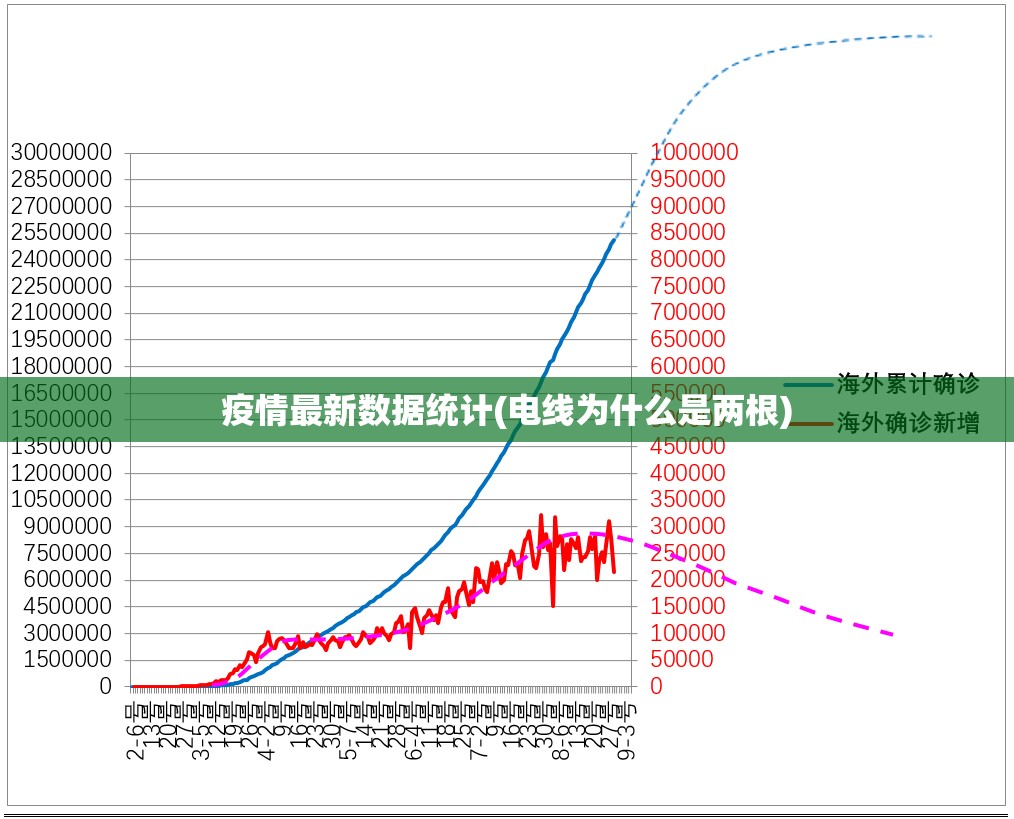Click the black axis value 9000000
The height and width of the screenshot is (819, 1014).
click(x=68, y=527)
